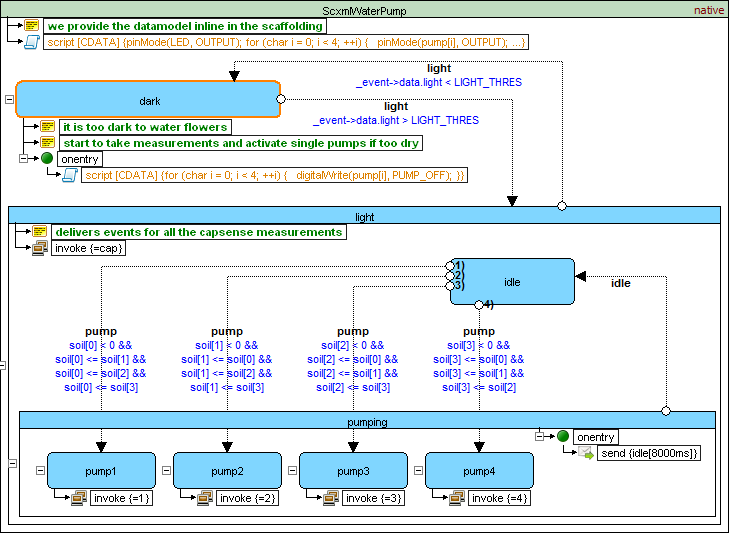Image resolution: width=731 pixels, height=535 pixels.
Task: Select the invoke icon under pump1 state
Action: pos(77,497)
